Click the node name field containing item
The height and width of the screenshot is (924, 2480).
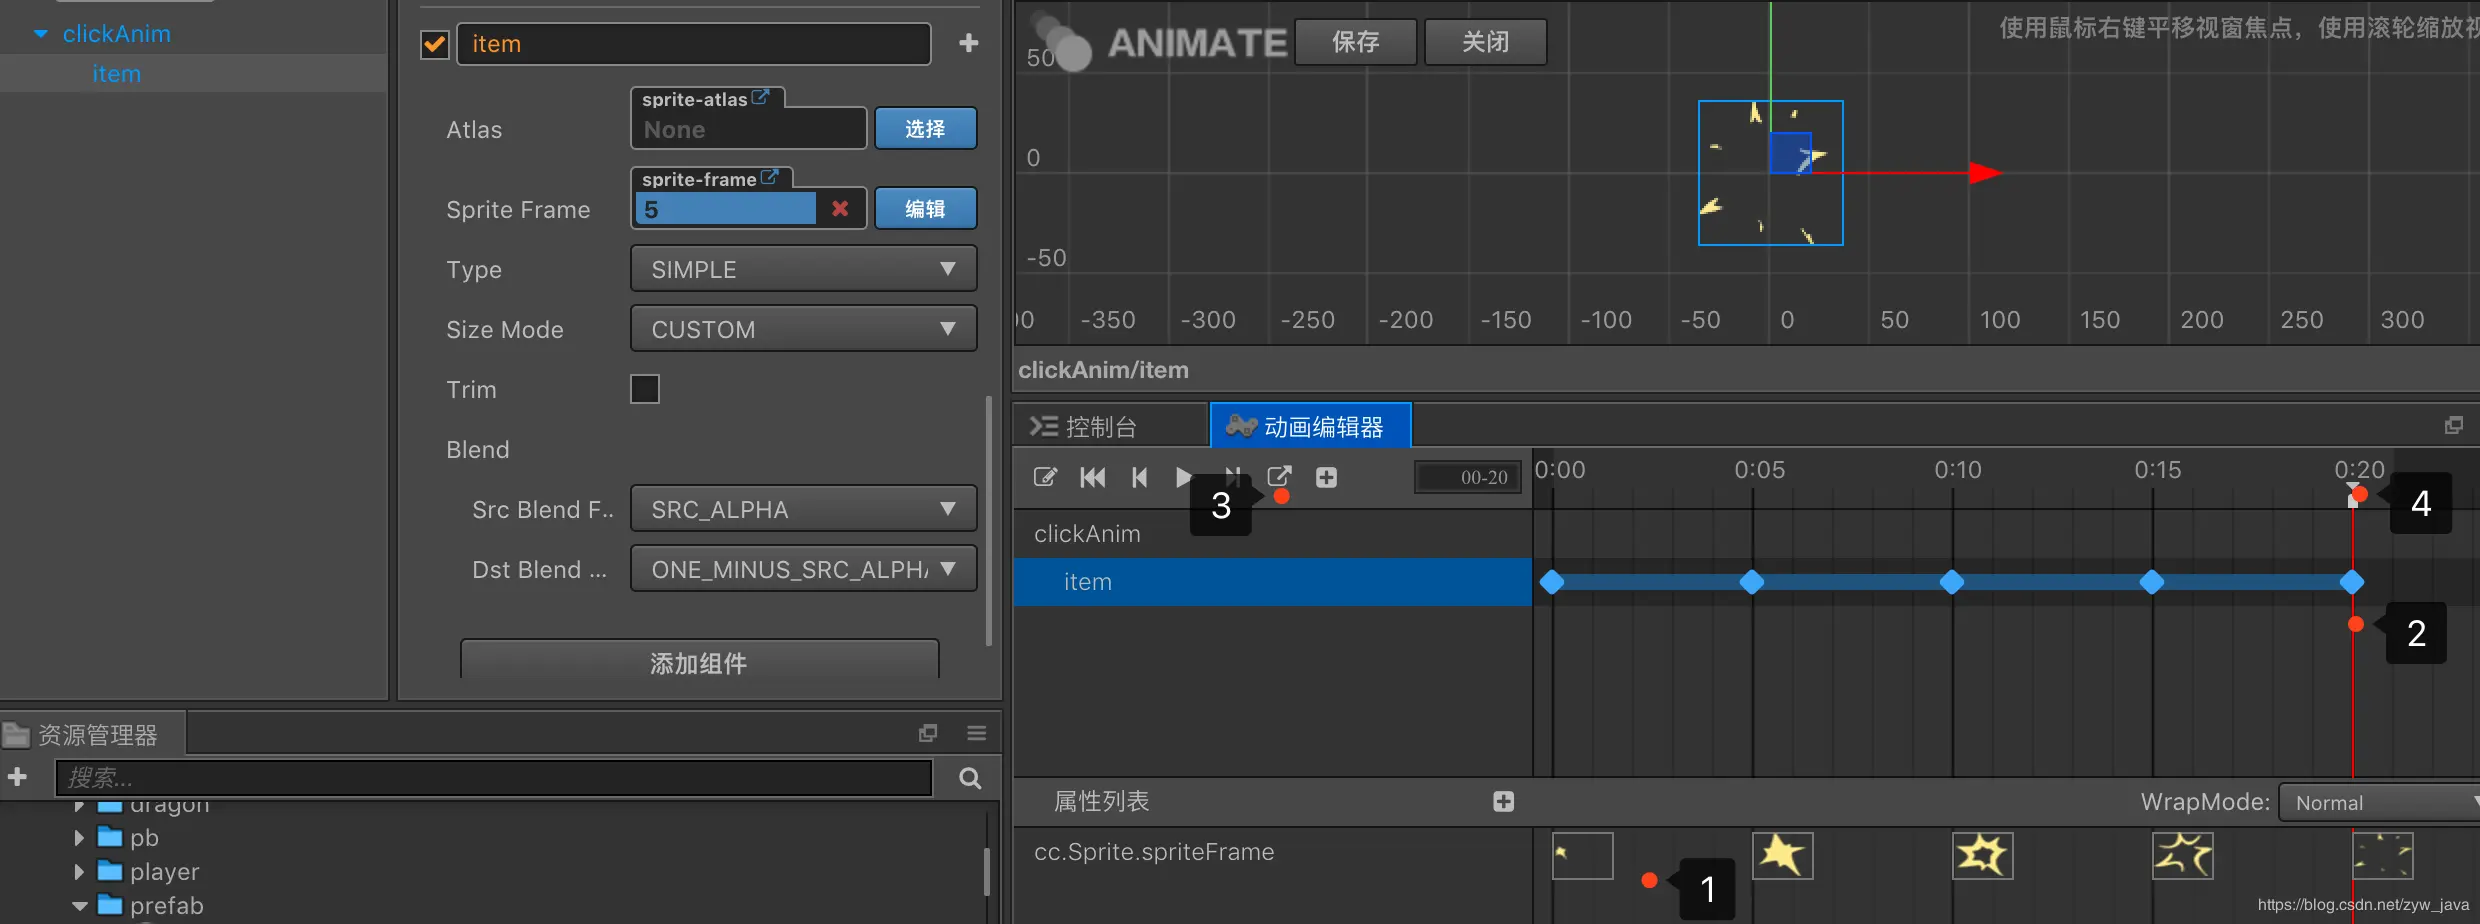tap(694, 44)
